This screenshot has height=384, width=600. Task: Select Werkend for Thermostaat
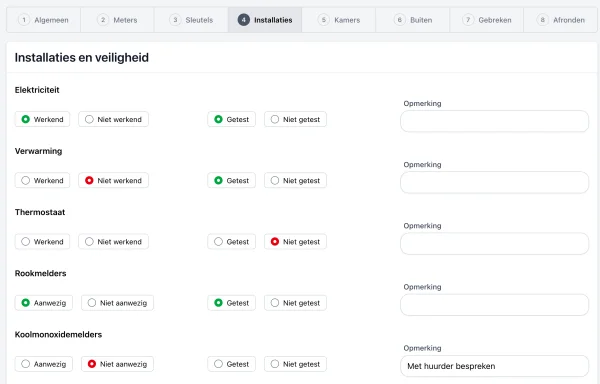click(42, 242)
